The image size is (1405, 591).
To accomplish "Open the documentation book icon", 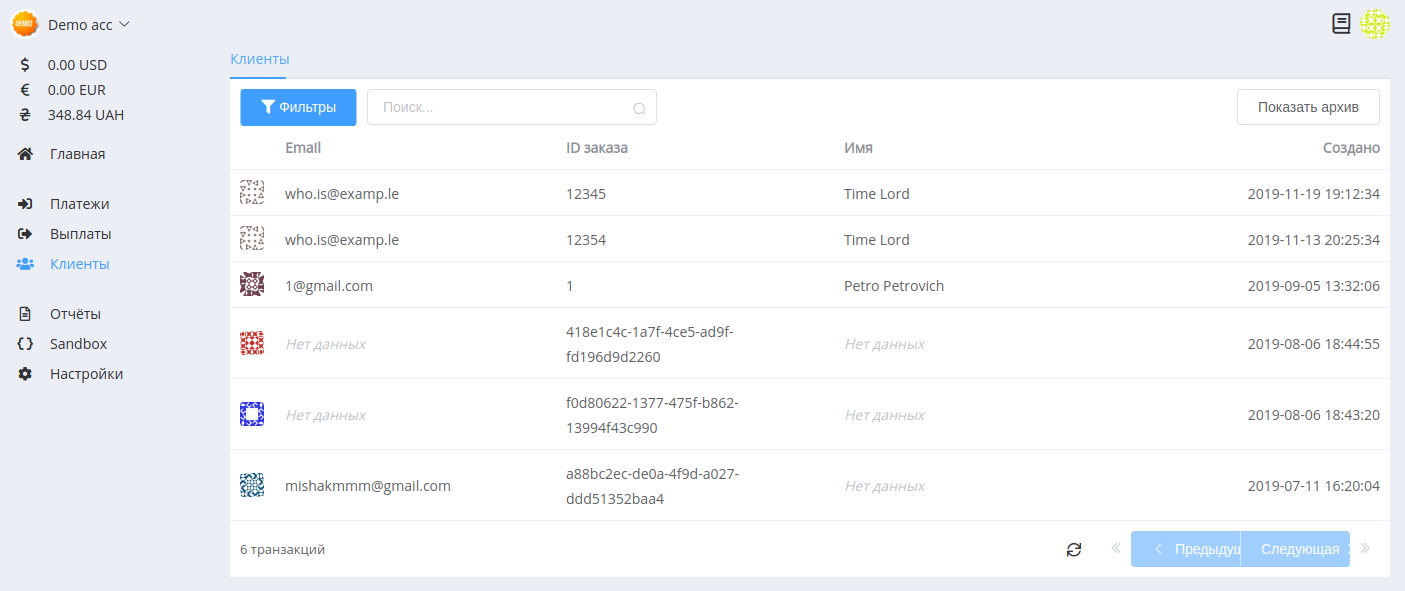I will [x=1341, y=24].
